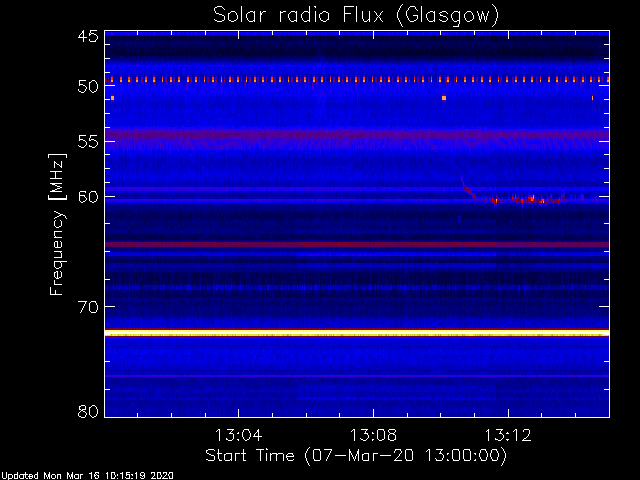Viewport: 640px width, 480px height.
Task: Click the 'Solar radio Flux (Glasgow)' title
Action: tap(356, 16)
